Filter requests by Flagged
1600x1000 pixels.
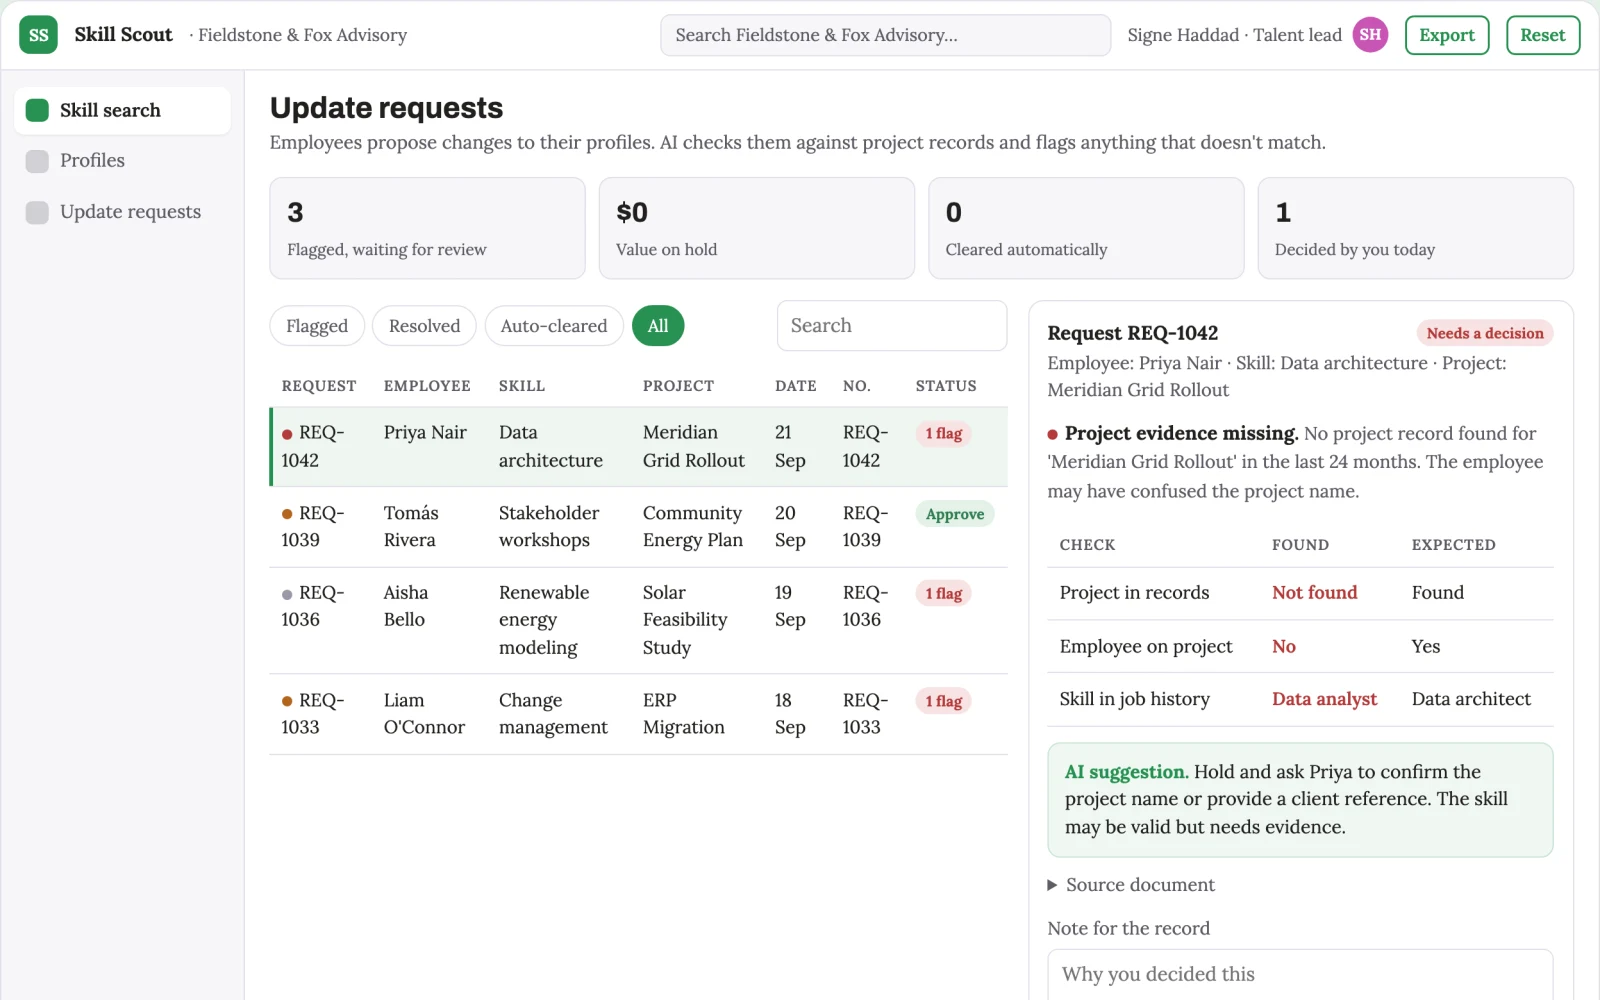click(x=317, y=326)
